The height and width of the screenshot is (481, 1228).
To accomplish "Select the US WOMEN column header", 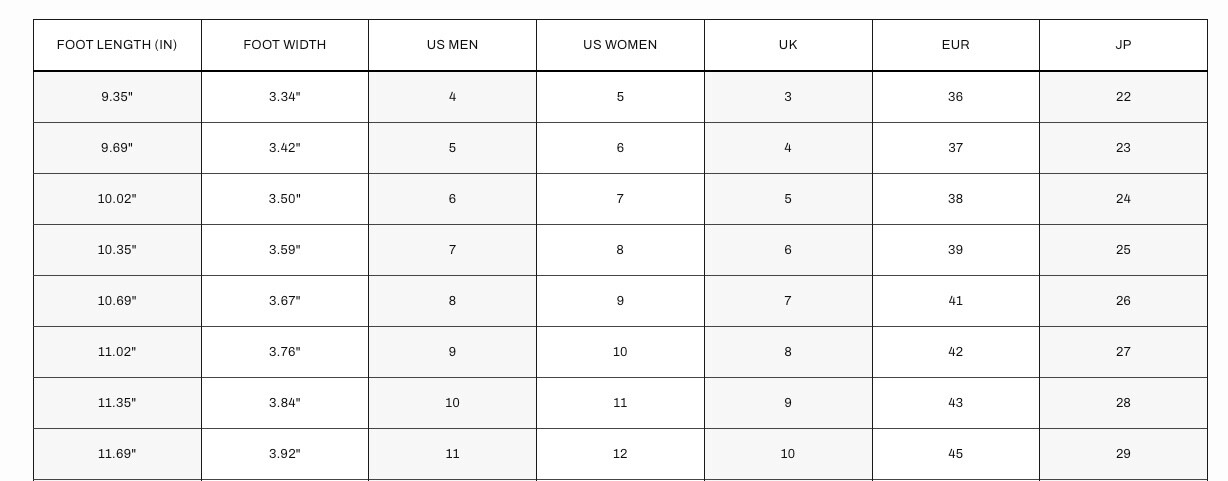I will tap(620, 45).
